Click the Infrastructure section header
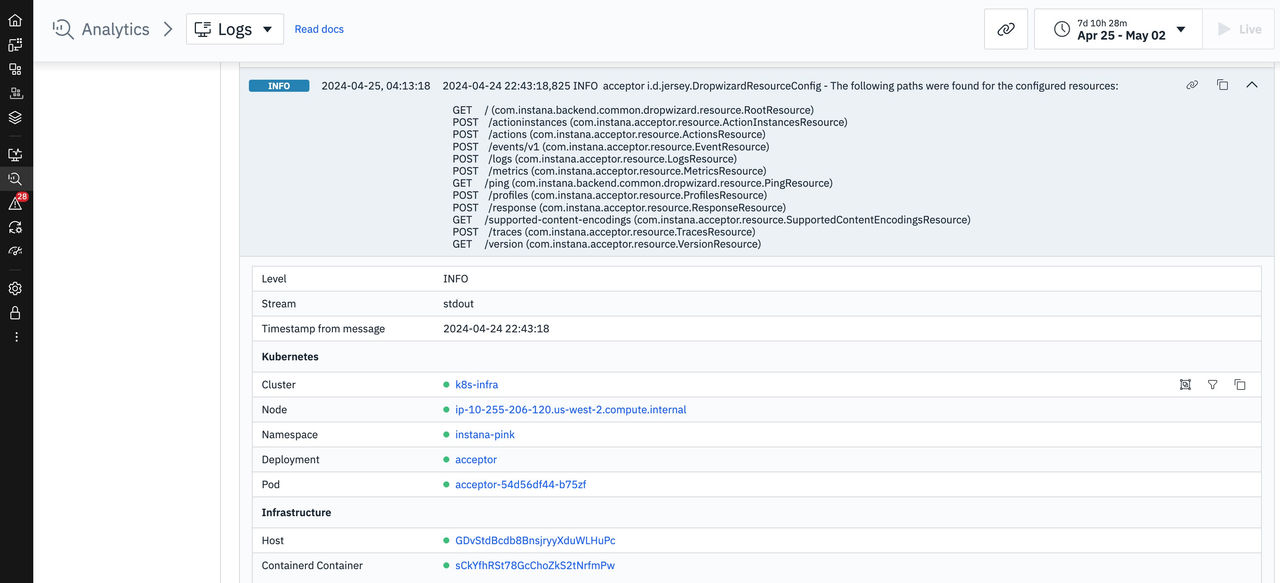 (296, 512)
